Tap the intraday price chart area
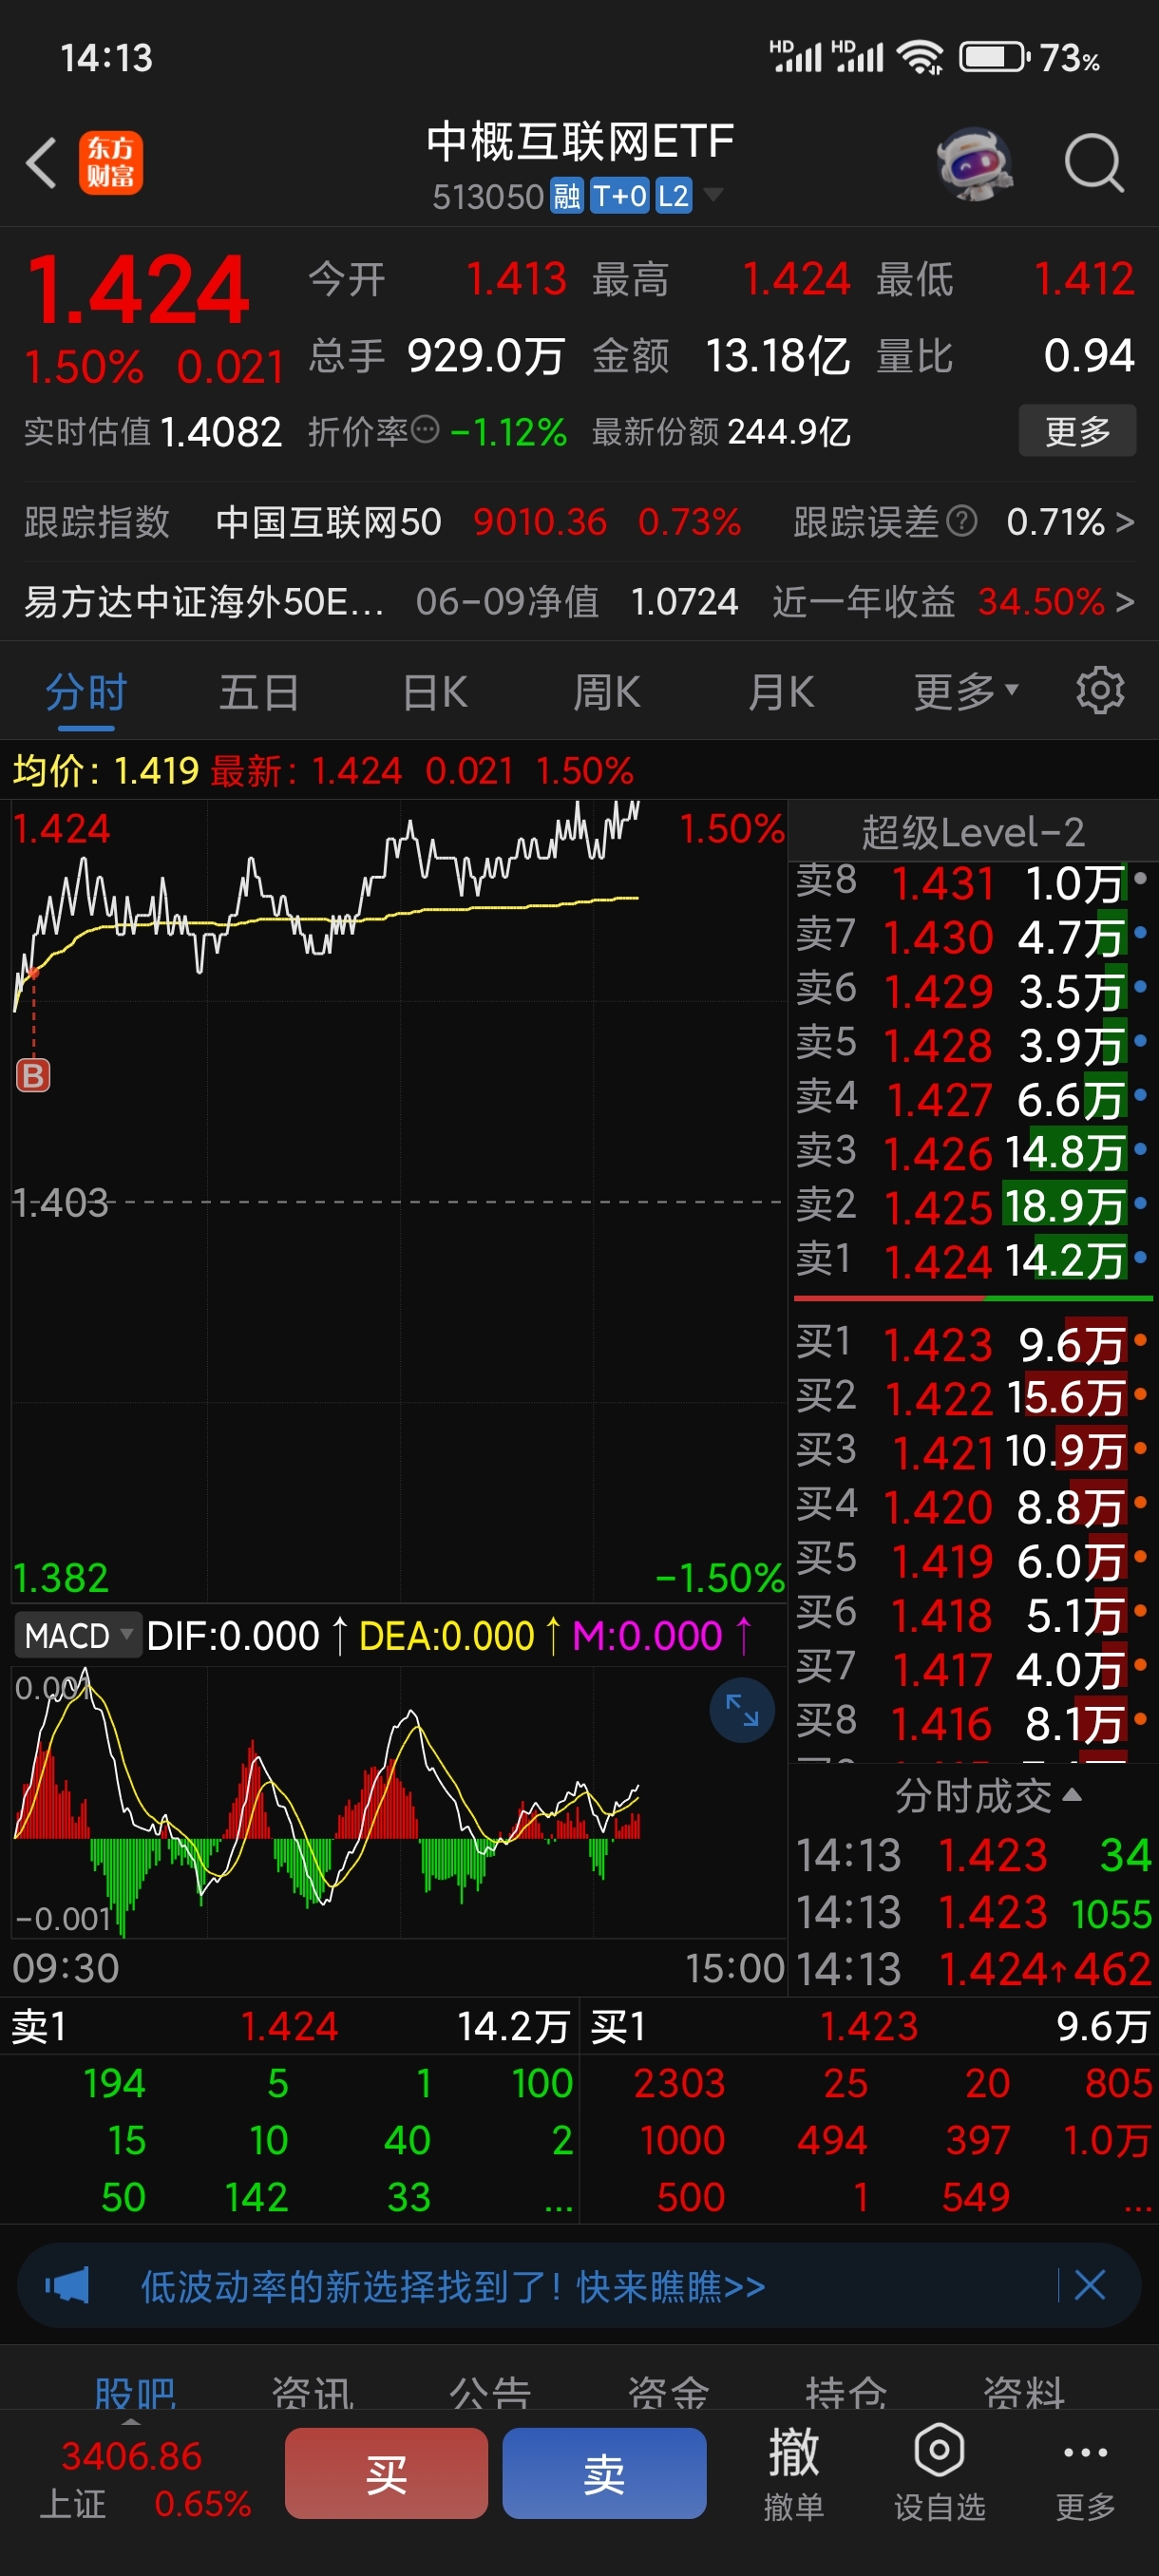Viewport: 1159px width, 2576px height. click(398, 1200)
